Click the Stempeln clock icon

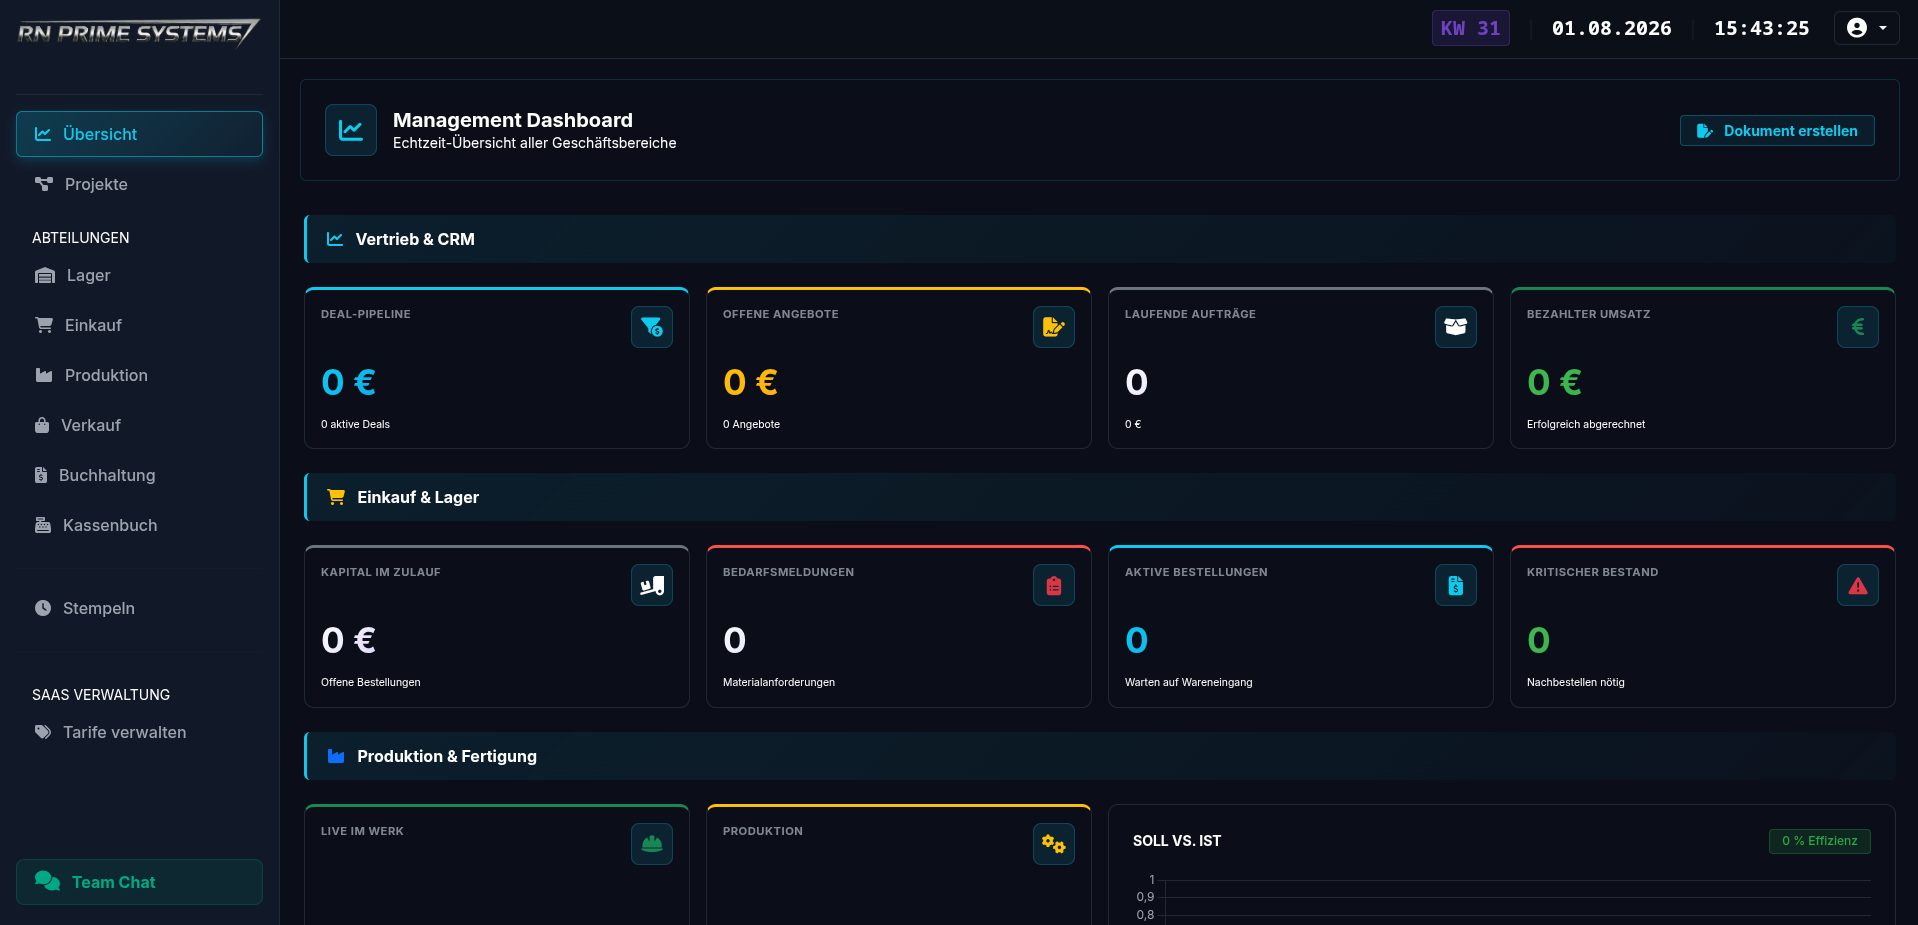point(43,608)
